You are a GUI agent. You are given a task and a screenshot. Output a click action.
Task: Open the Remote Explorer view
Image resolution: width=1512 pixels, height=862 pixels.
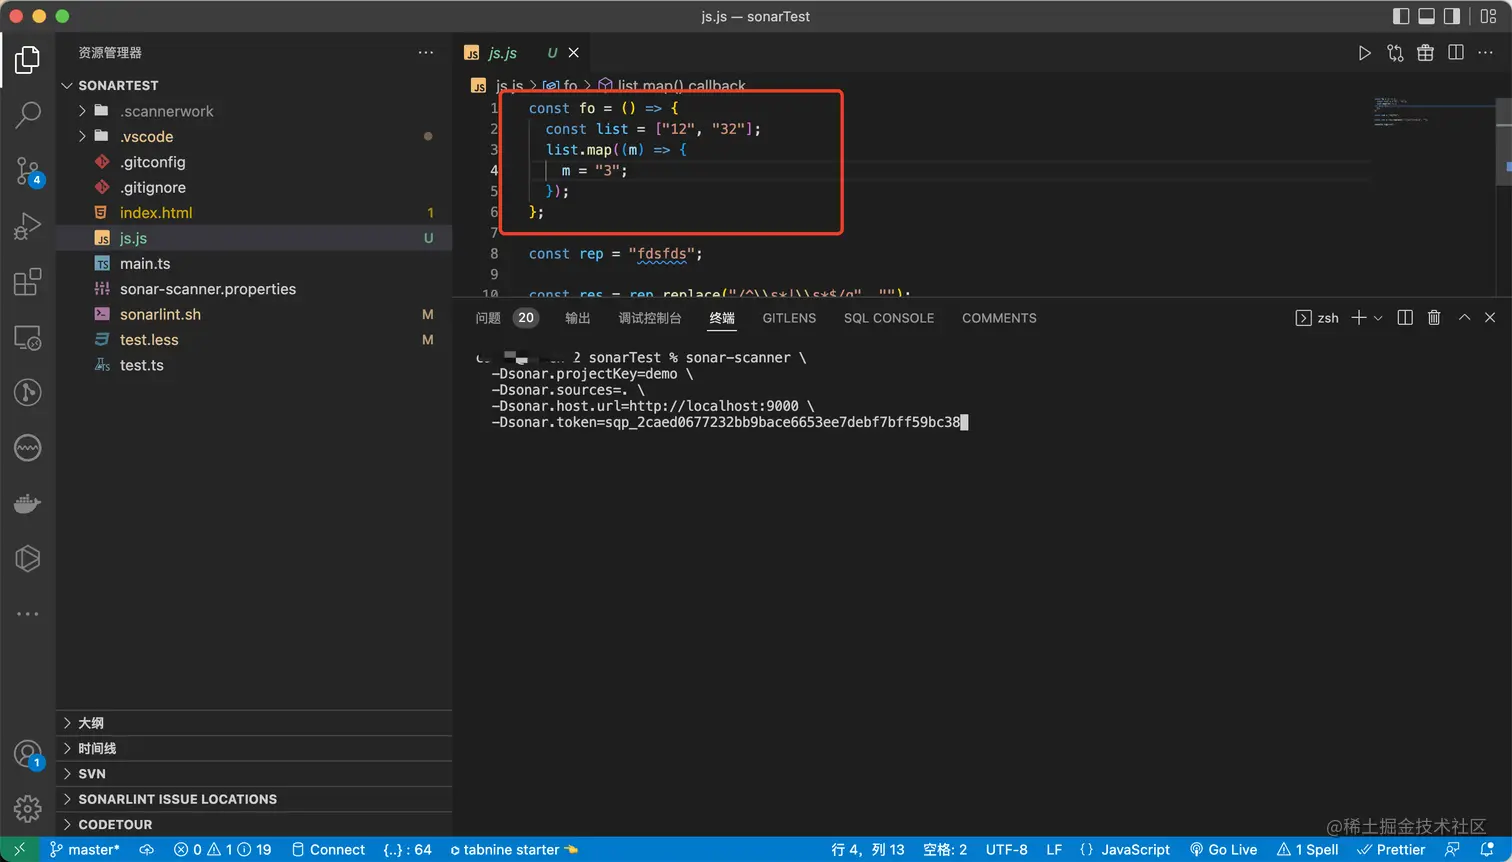[28, 338]
